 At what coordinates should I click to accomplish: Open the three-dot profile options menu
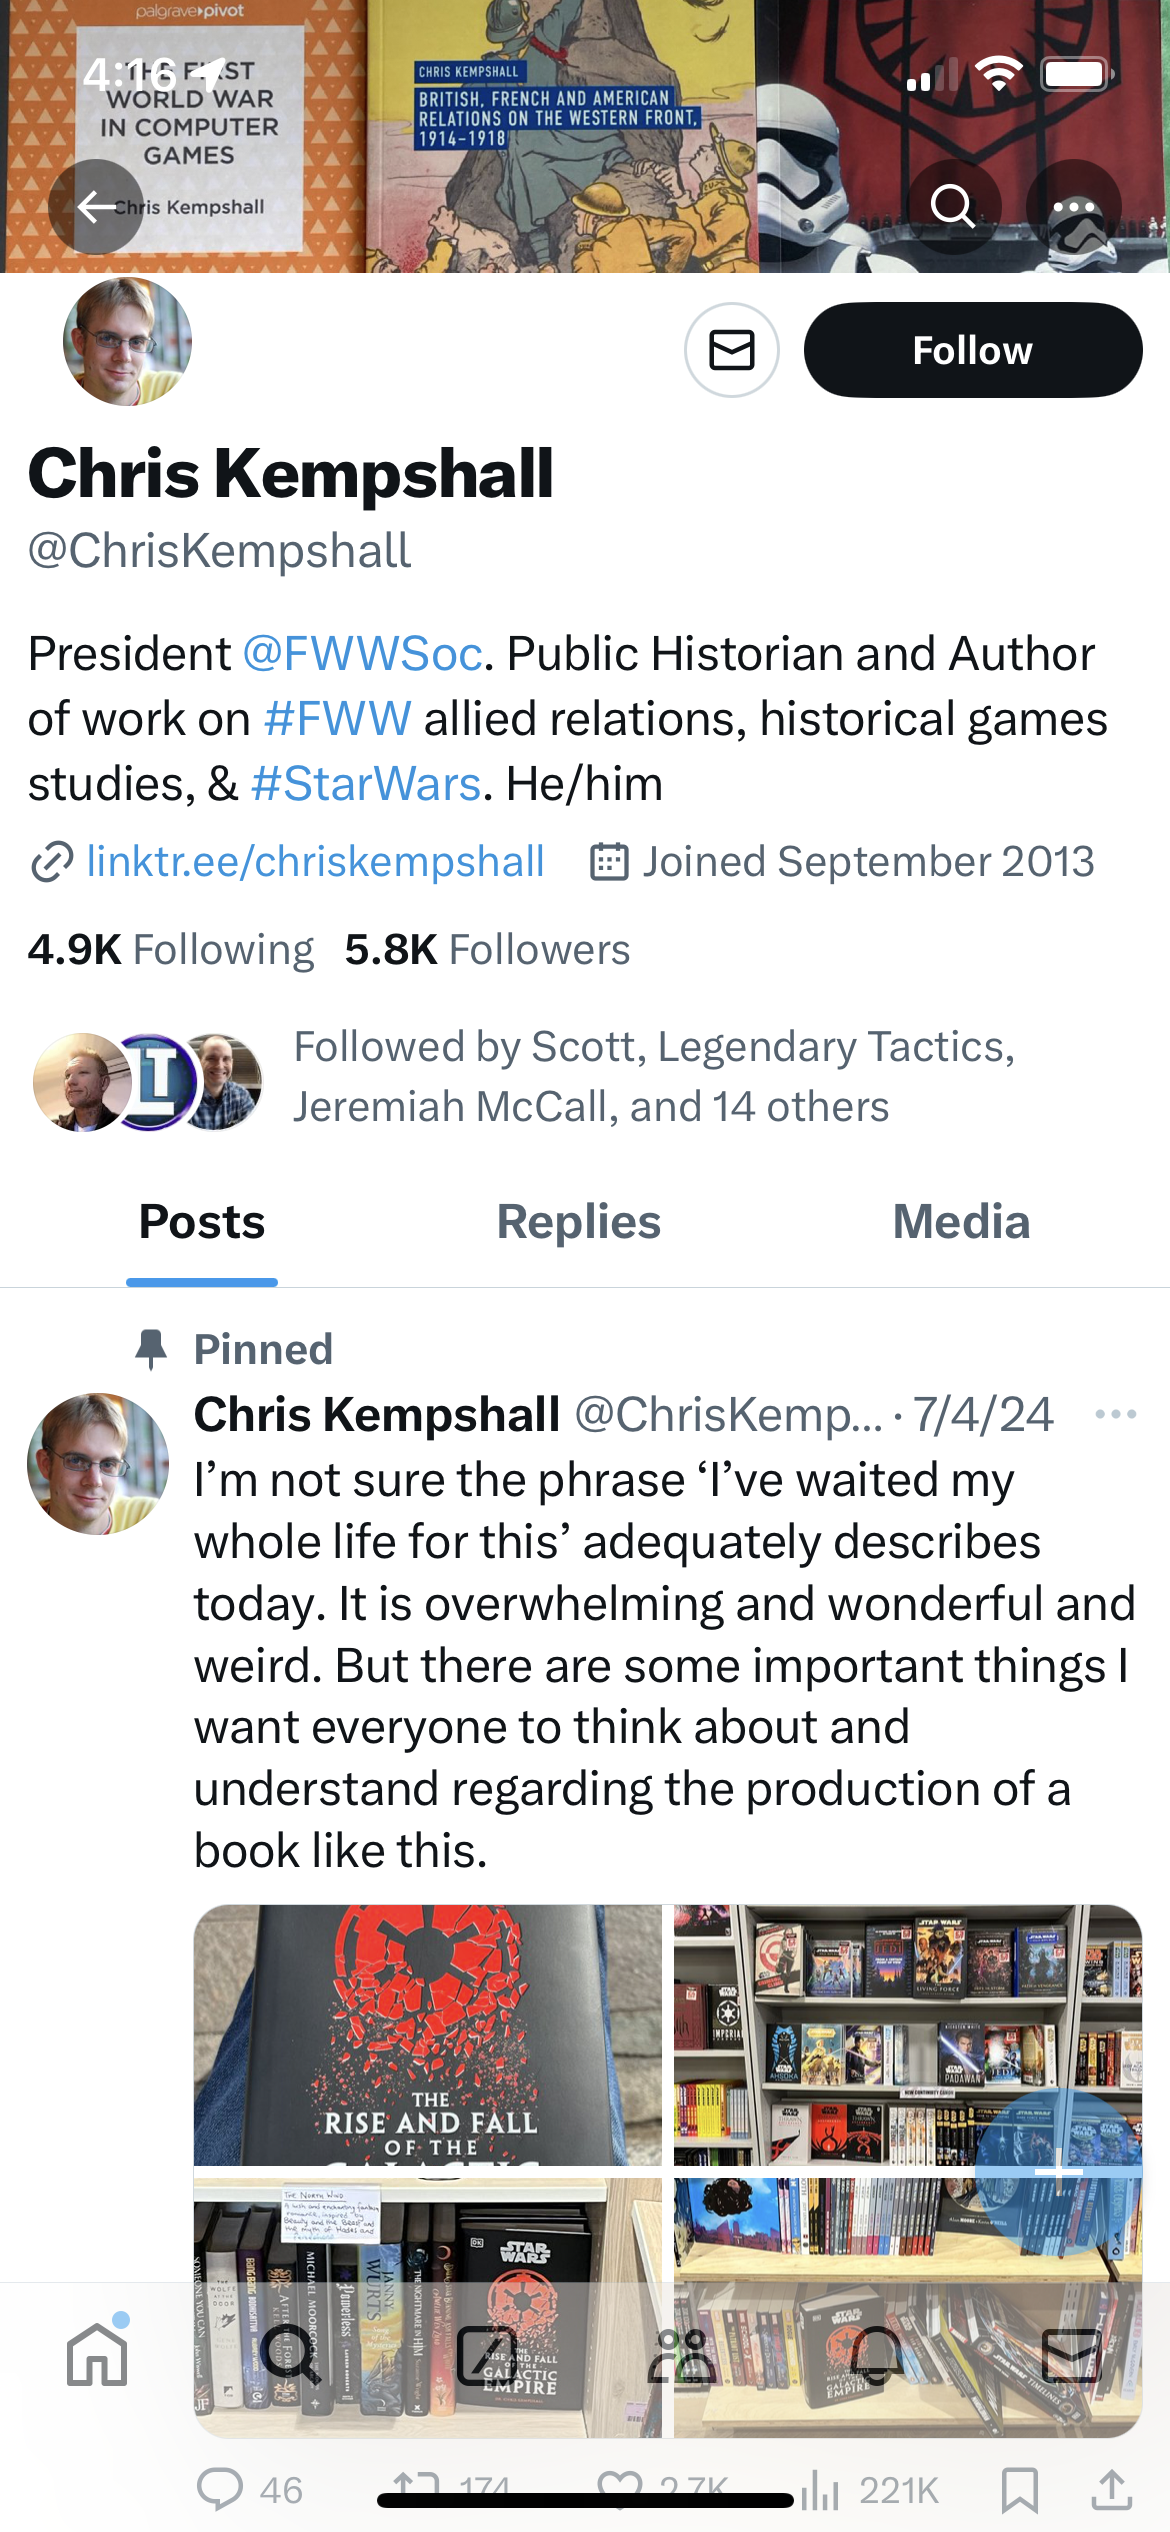(1074, 207)
